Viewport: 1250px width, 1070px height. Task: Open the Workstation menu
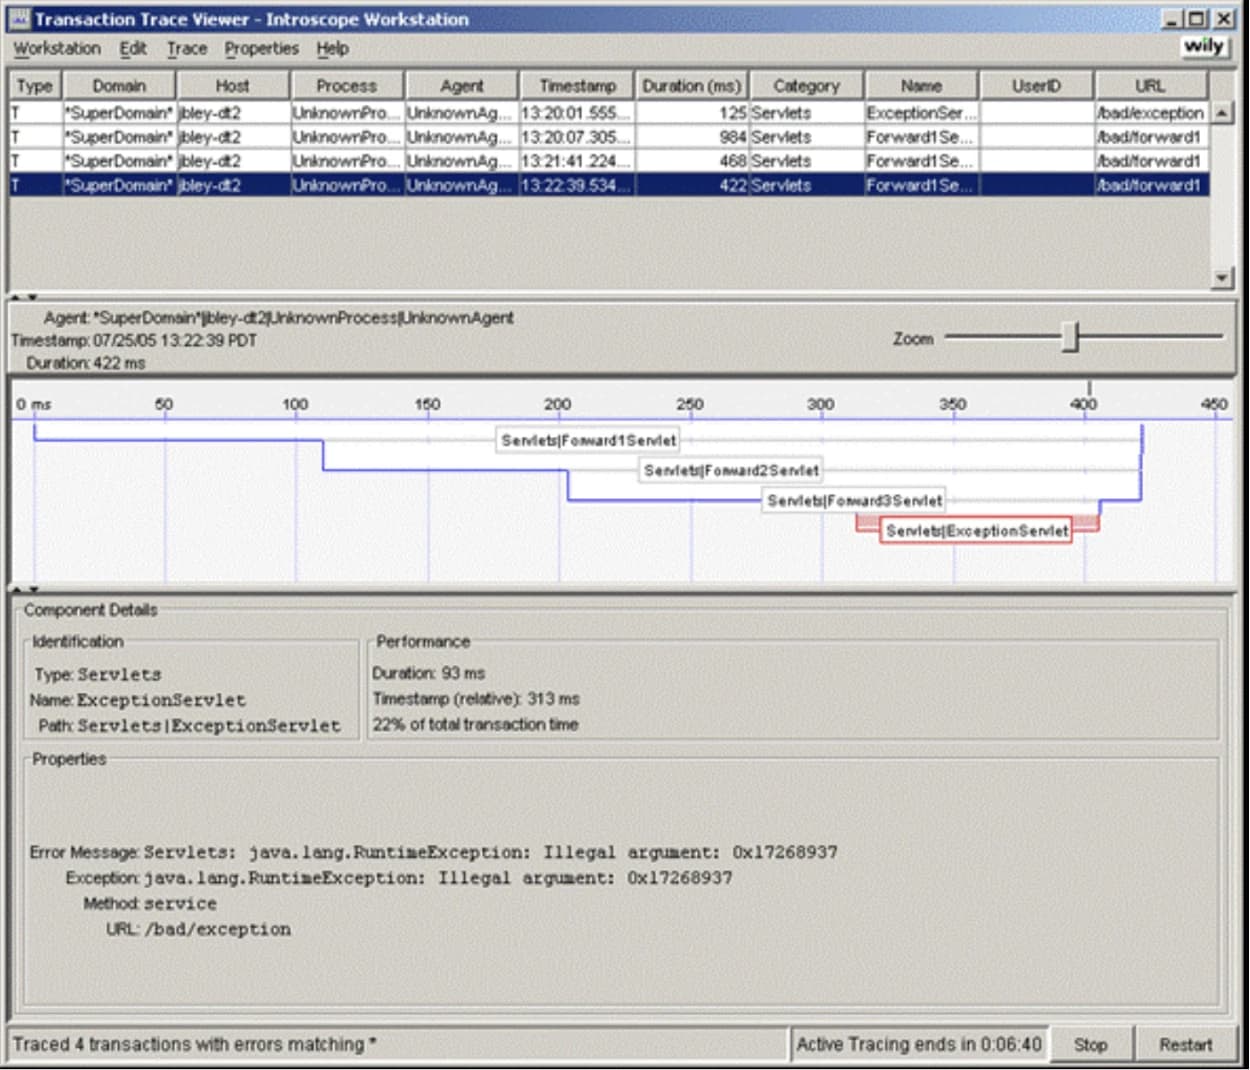57,48
